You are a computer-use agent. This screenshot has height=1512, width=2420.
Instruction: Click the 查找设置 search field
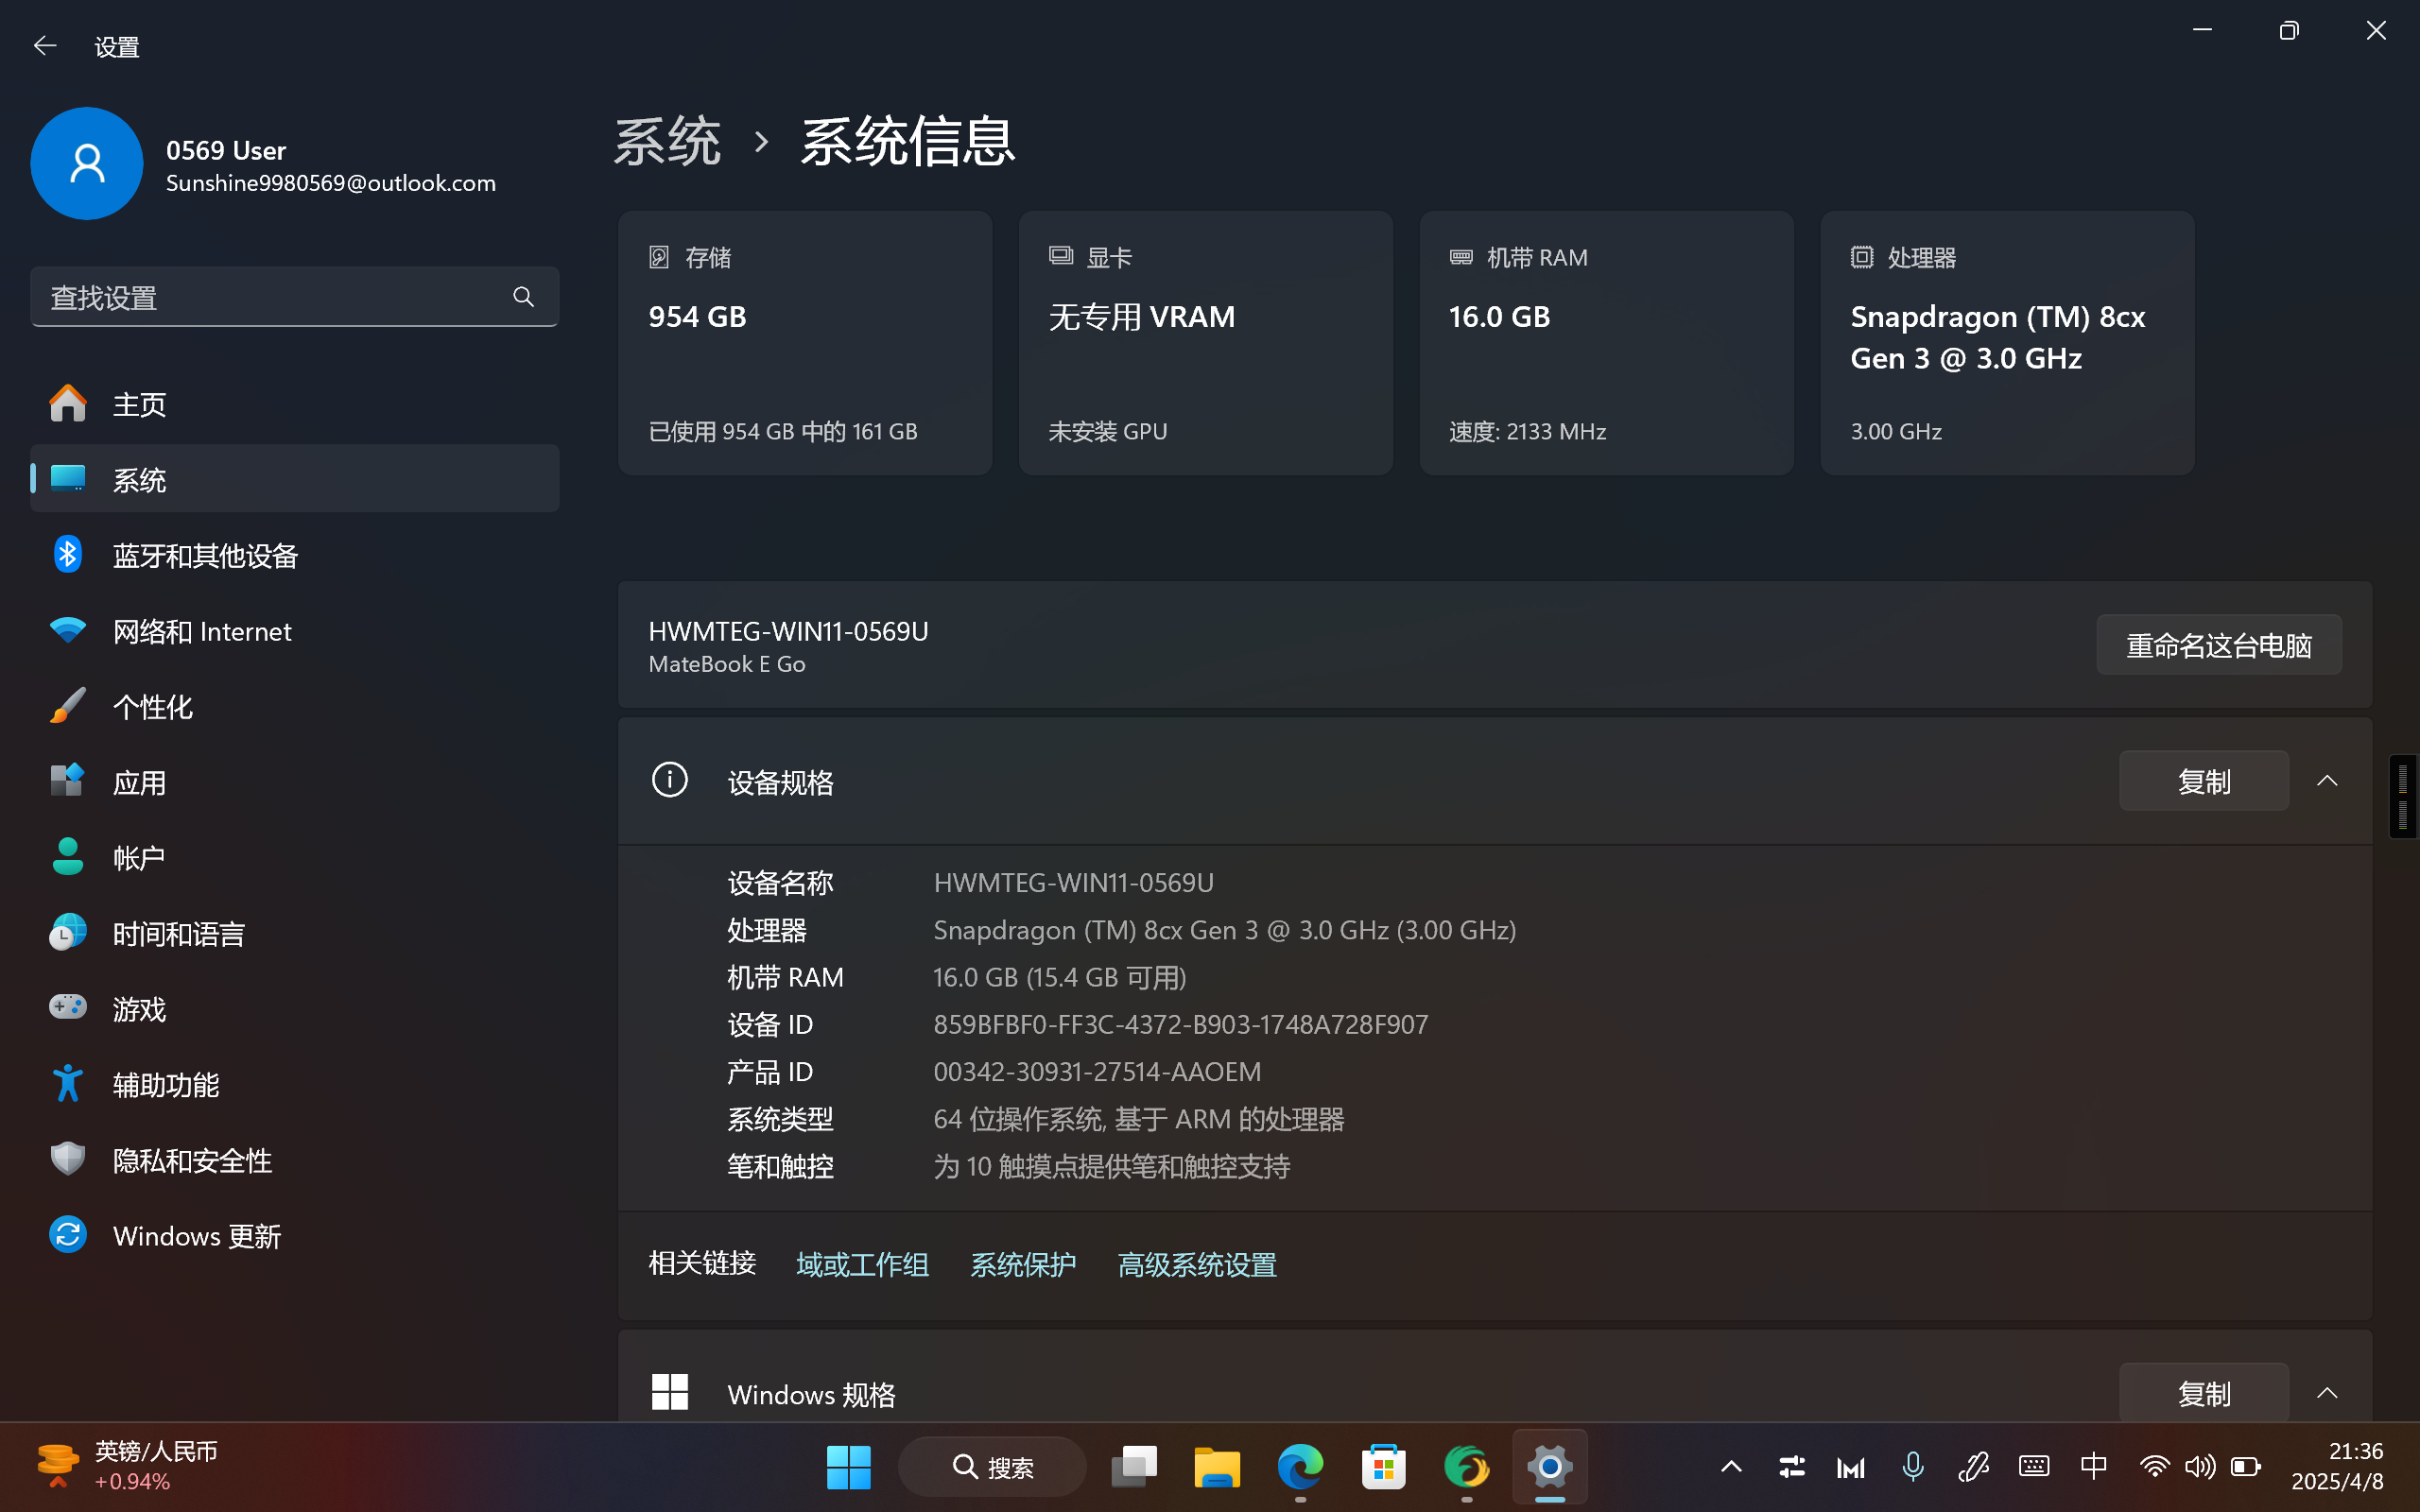pyautogui.click(x=270, y=297)
